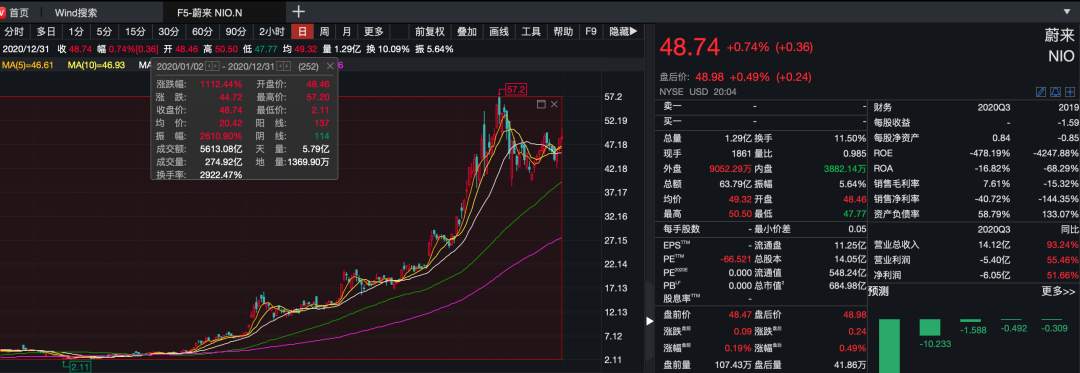
Task: Open start date 2020/01/02 picker icon
Action: 213,66
